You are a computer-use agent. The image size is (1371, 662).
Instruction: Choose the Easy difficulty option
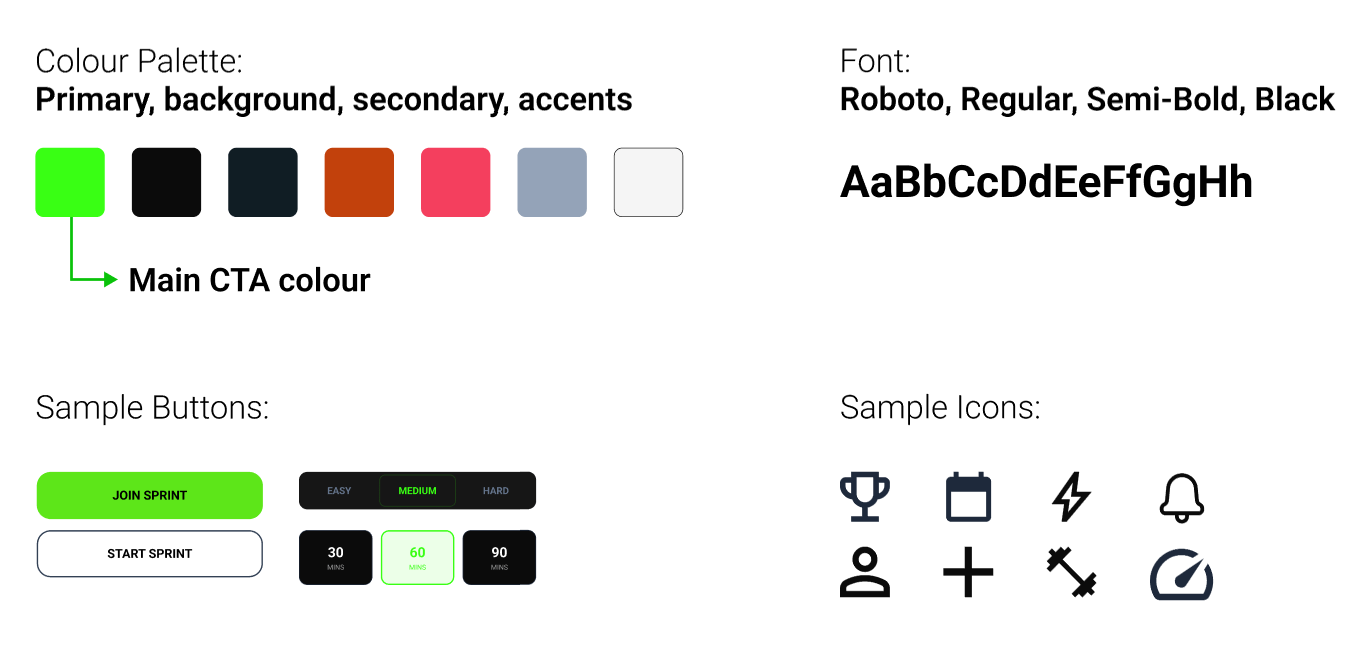coord(339,491)
